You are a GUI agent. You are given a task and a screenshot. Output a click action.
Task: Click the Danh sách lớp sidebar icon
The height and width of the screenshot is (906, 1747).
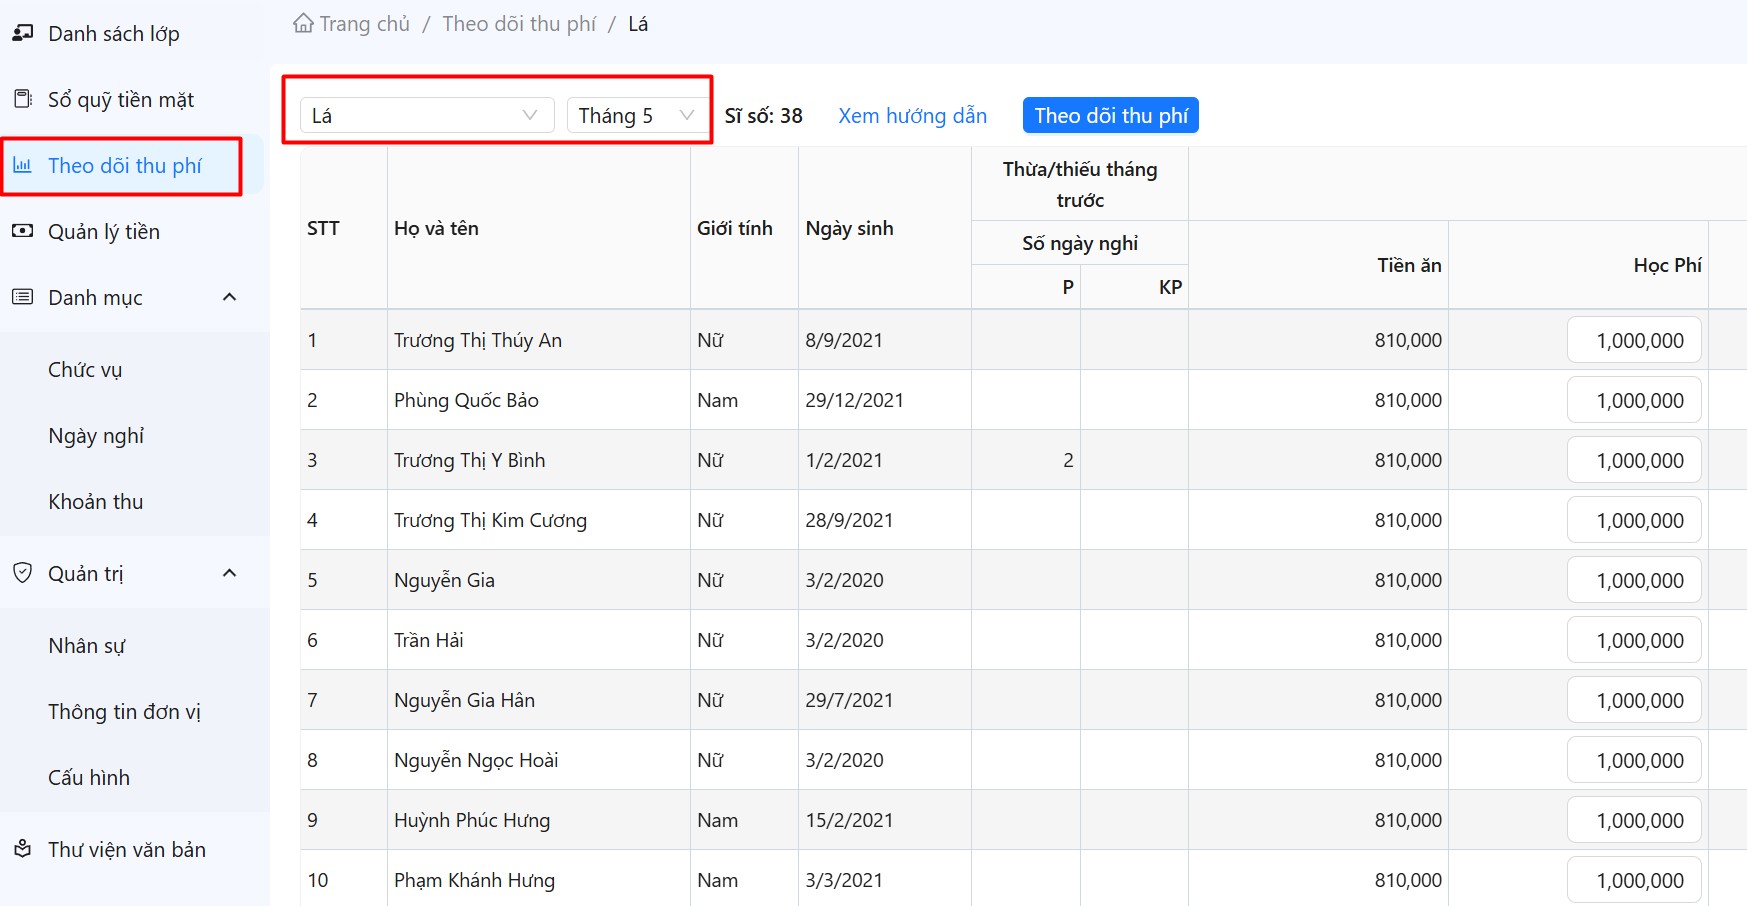(x=22, y=33)
